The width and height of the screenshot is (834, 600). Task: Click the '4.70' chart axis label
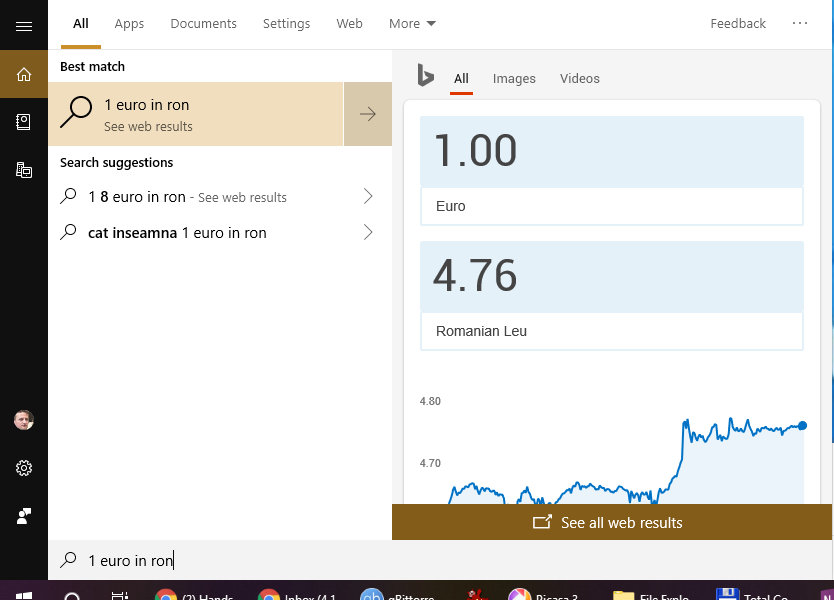tap(430, 463)
